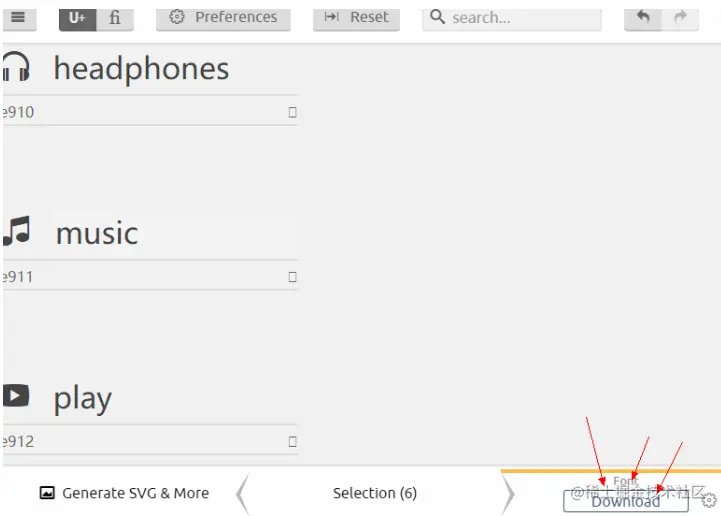Image resolution: width=721 pixels, height=516 pixels.
Task: Select the headphones glyph icon
Action: pos(16,68)
